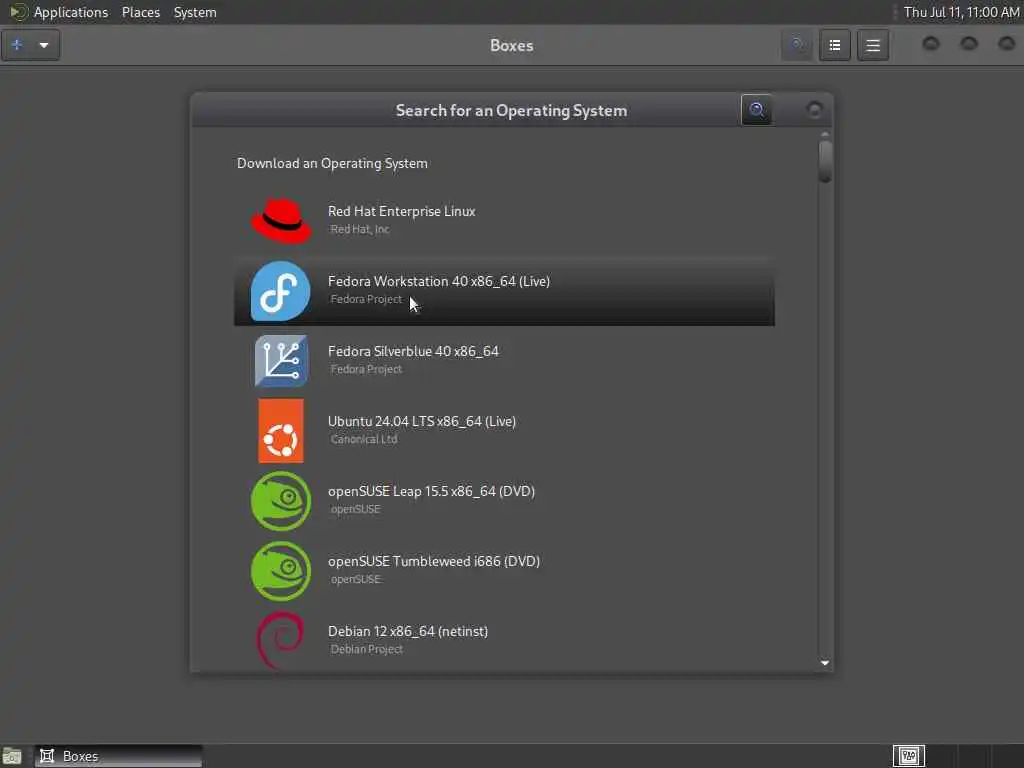The width and height of the screenshot is (1024, 768).
Task: Click the clock Thu Jul 11, 11:00 AM
Action: tap(961, 12)
